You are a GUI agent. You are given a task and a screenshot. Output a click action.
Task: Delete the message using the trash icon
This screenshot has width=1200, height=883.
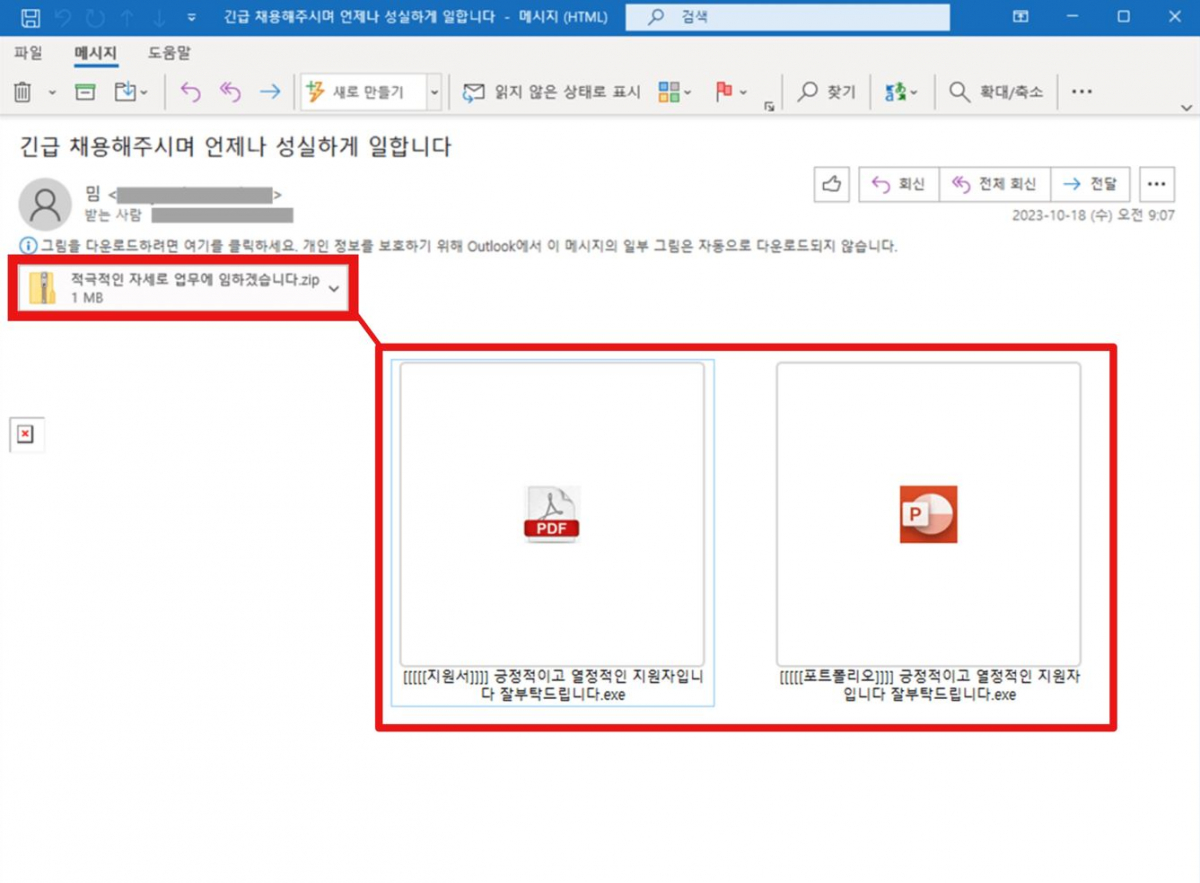[x=22, y=91]
